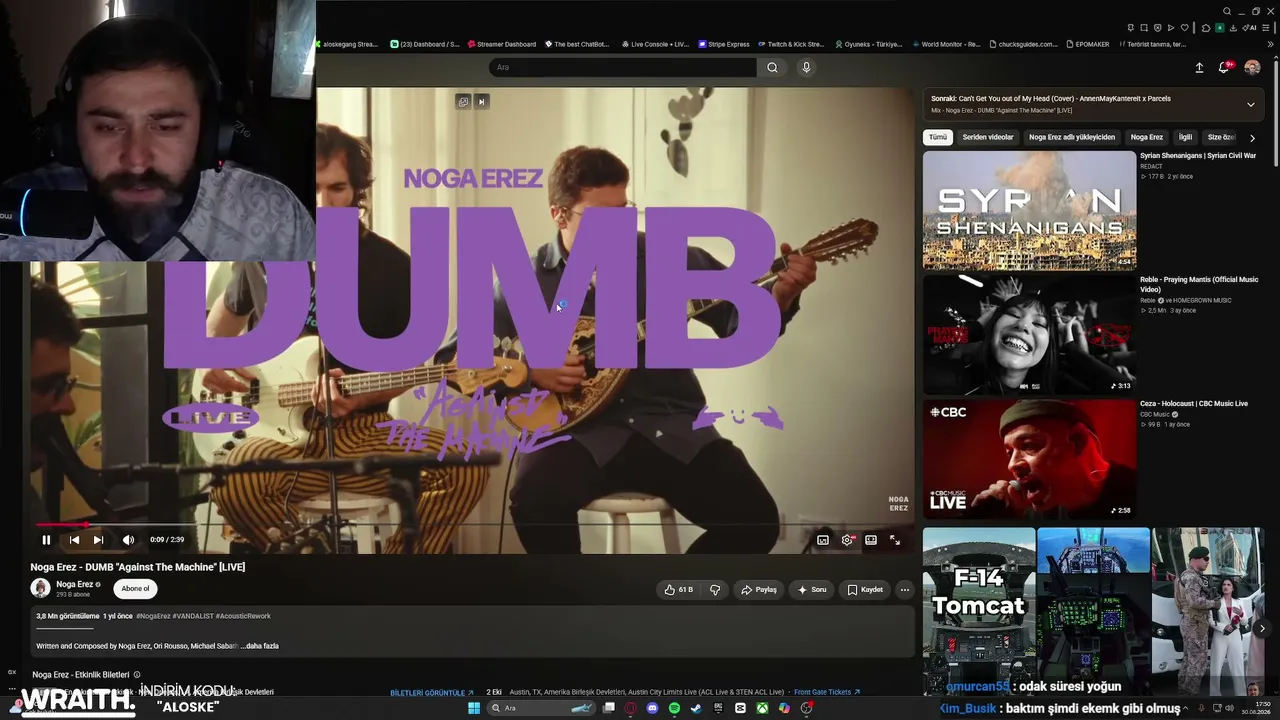Open the Twitch & Kick Stre... bookmark
The height and width of the screenshot is (720, 1280).
[790, 44]
